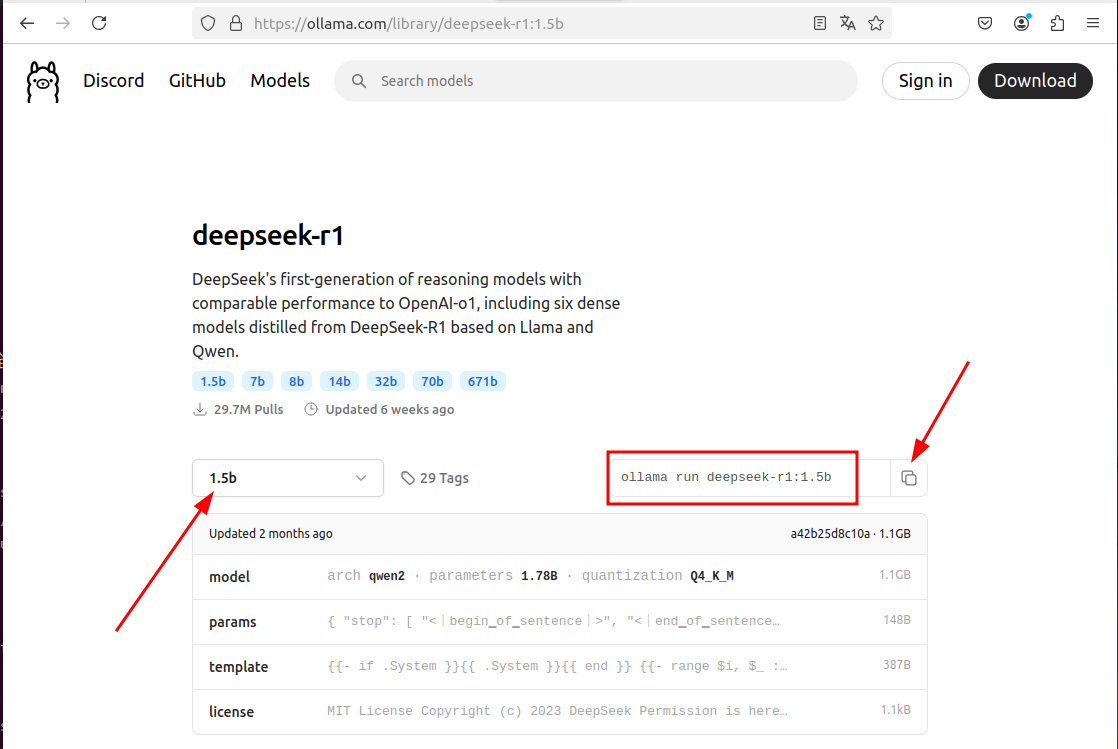Reload the page with refresh icon

click(x=99, y=24)
